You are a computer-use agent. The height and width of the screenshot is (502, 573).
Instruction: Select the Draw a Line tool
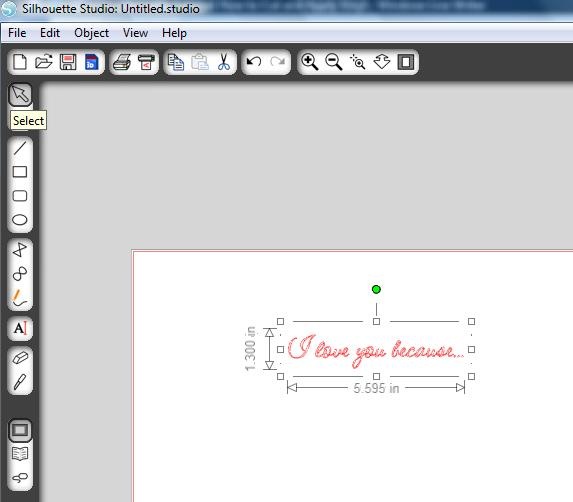tap(20, 148)
